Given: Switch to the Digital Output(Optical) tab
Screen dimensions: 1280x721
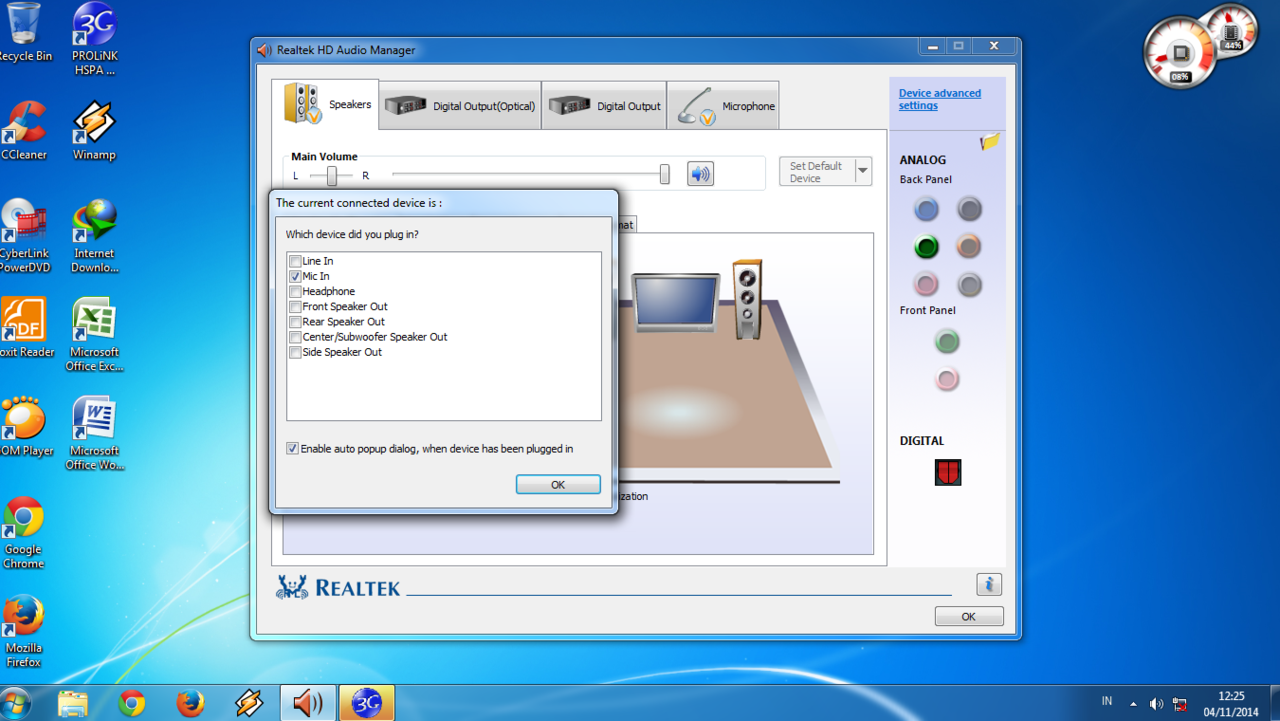Looking at the screenshot, I should click(461, 106).
